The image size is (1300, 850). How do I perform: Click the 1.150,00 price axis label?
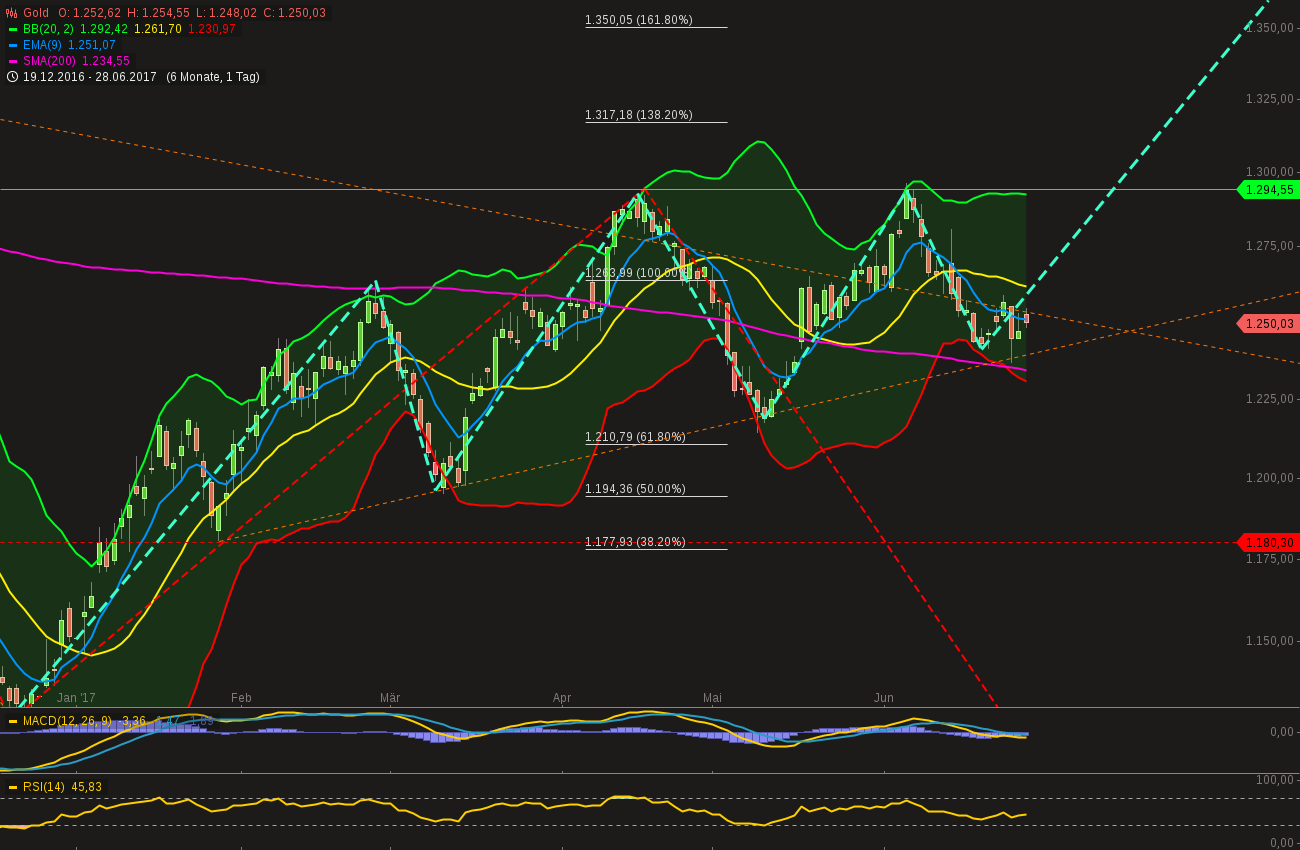(1270, 641)
